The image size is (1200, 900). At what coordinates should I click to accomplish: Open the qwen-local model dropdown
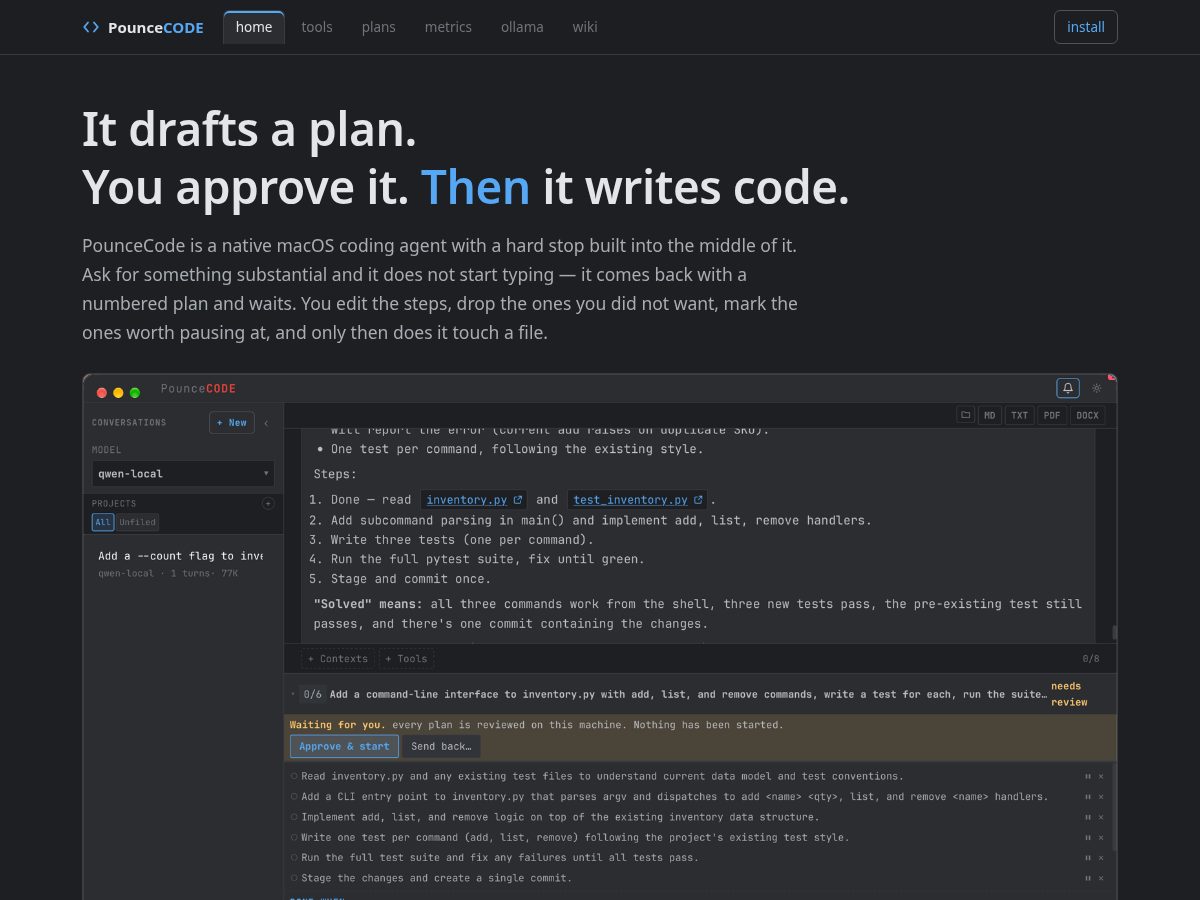tap(183, 473)
